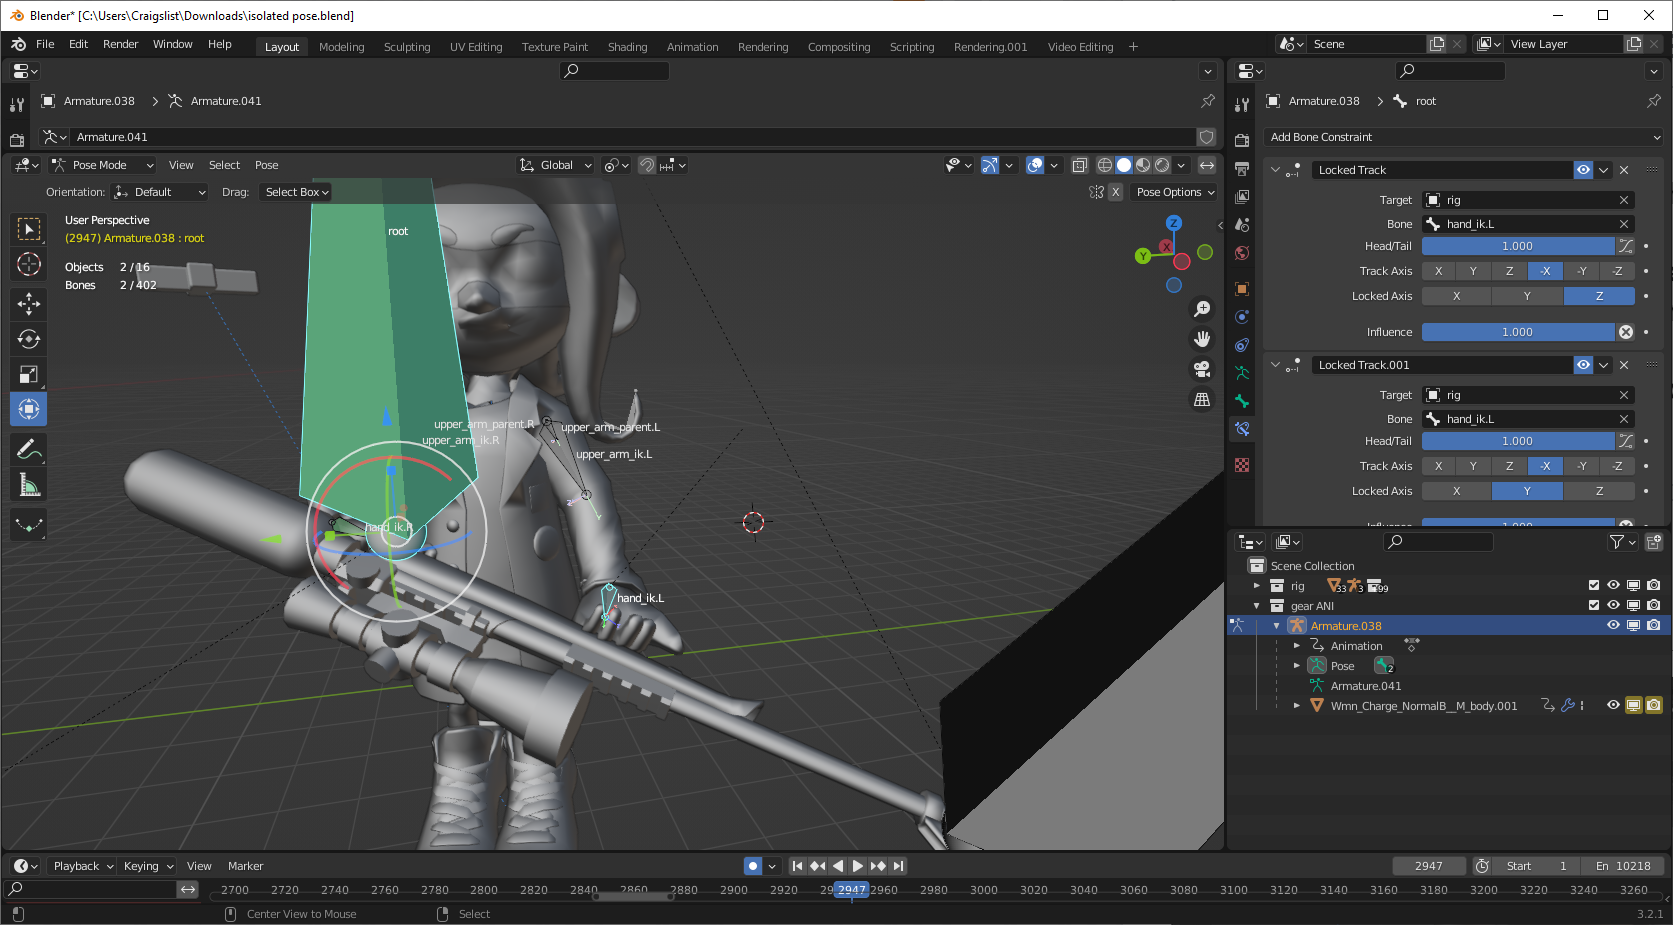Set Locked Track track axis to Y
Viewport: 1673px width, 925px height.
click(1473, 271)
